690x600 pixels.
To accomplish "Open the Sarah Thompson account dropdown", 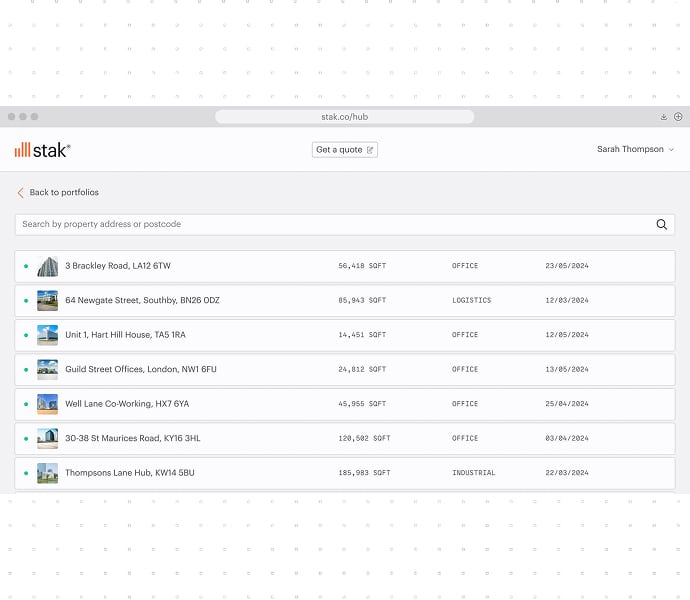I will pos(635,149).
